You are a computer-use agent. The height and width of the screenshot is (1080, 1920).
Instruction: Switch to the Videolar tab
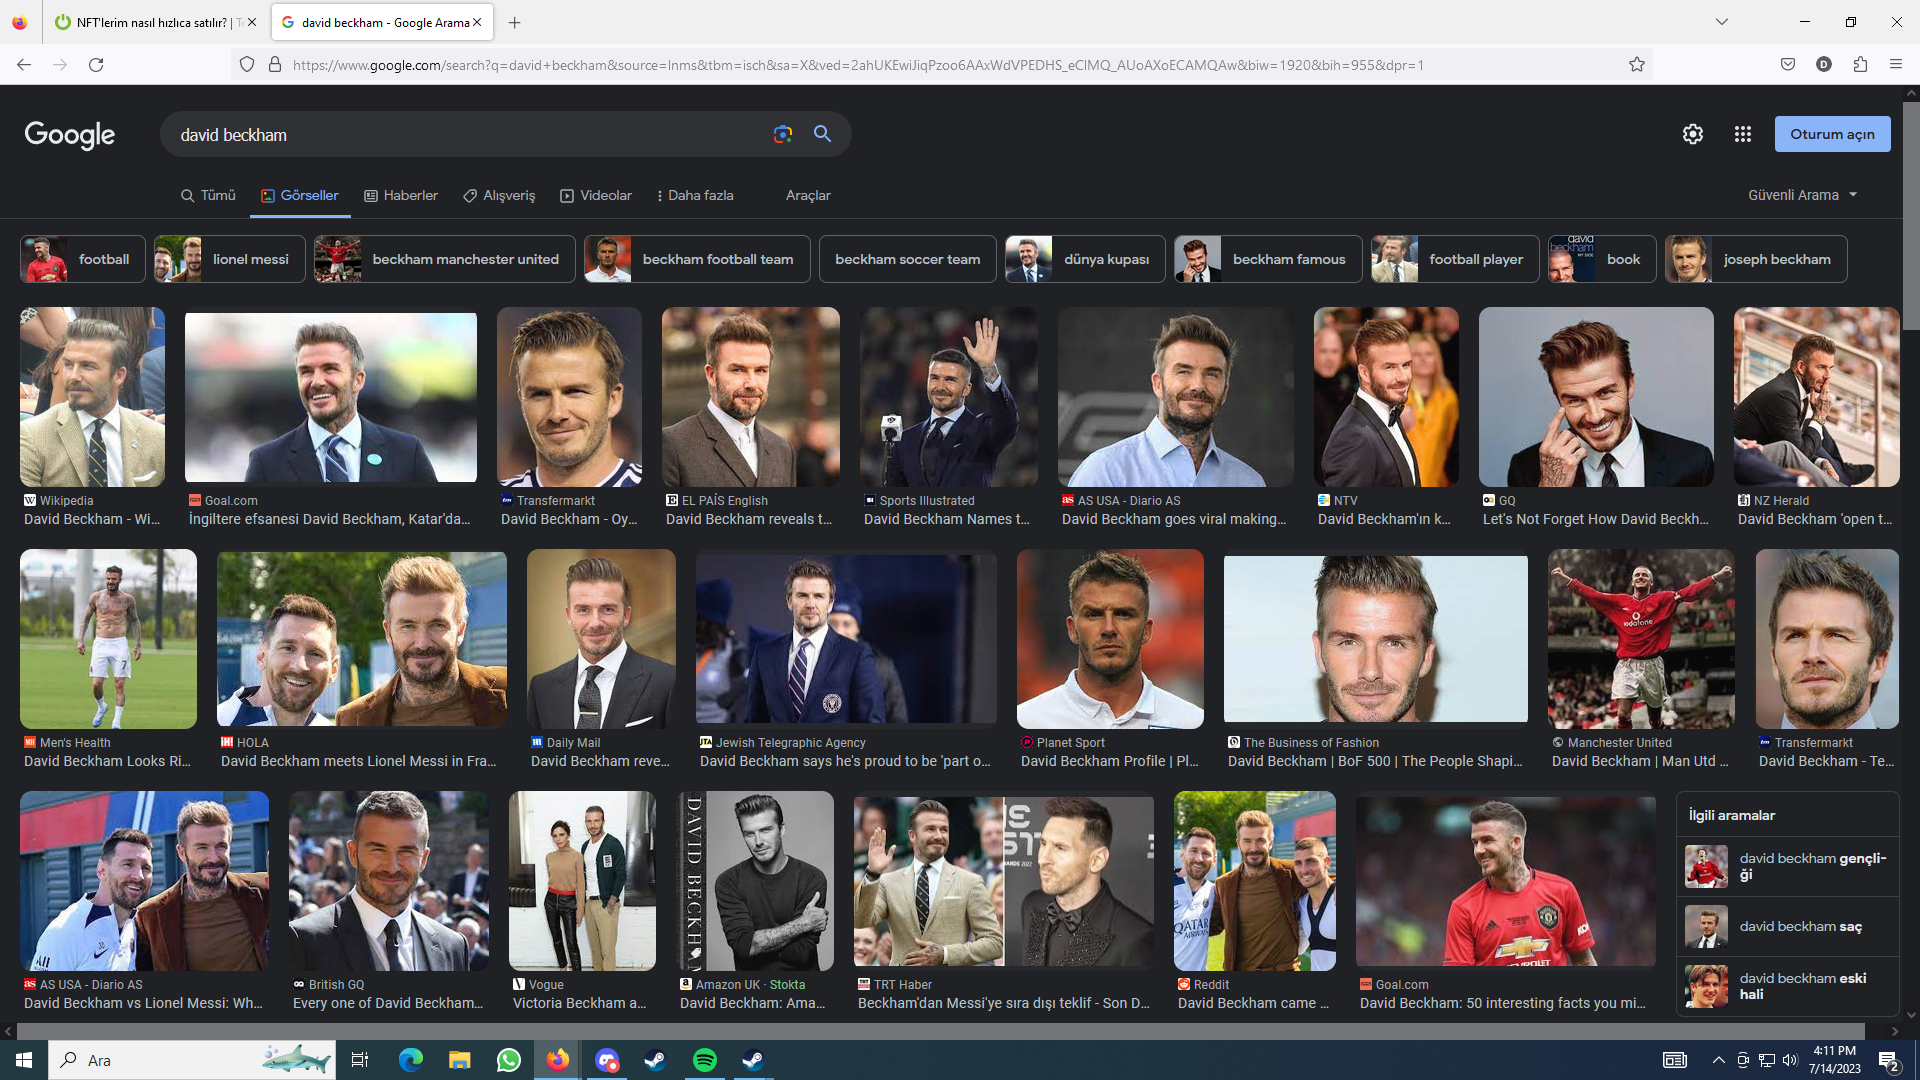[x=596, y=196]
